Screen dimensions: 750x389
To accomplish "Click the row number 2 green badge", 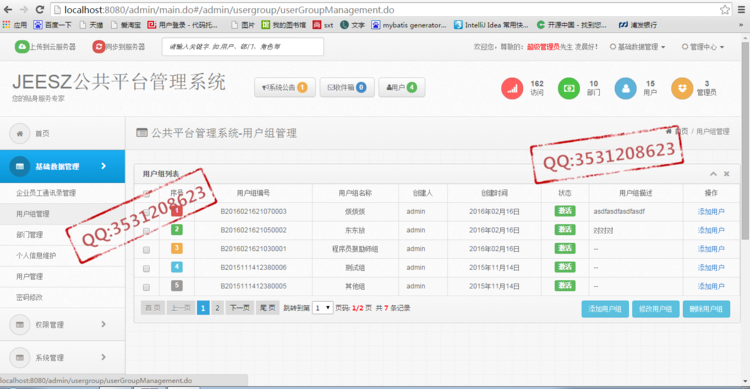I will pyautogui.click(x=176, y=230).
